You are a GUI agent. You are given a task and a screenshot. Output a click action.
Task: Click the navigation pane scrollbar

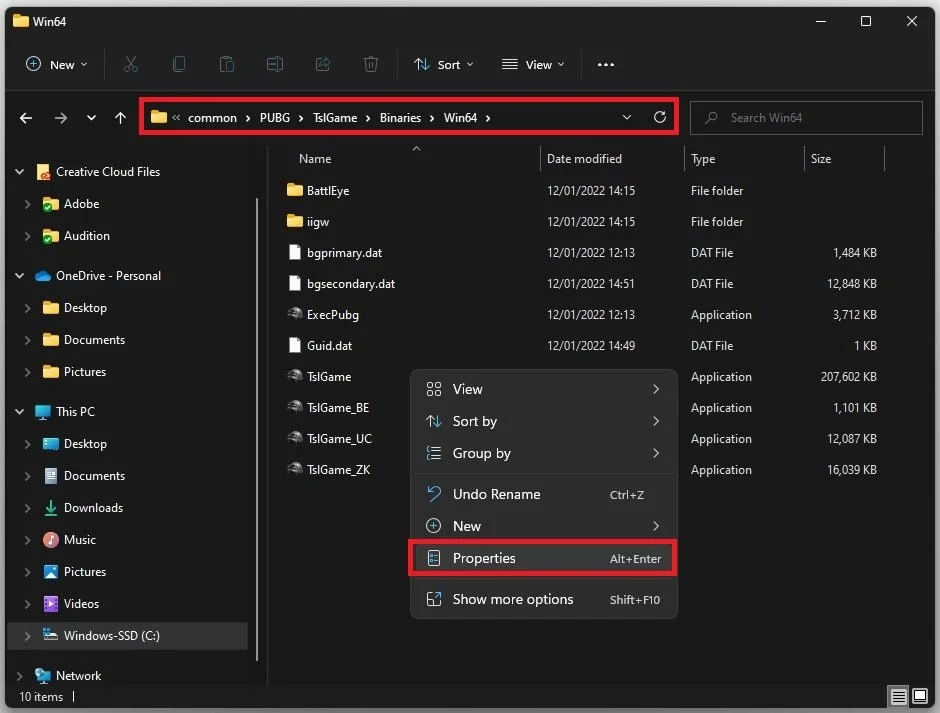[x=257, y=429]
